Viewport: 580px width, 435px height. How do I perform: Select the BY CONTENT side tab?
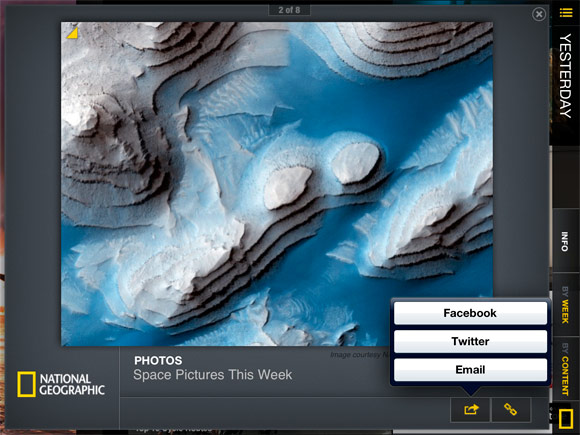565,369
